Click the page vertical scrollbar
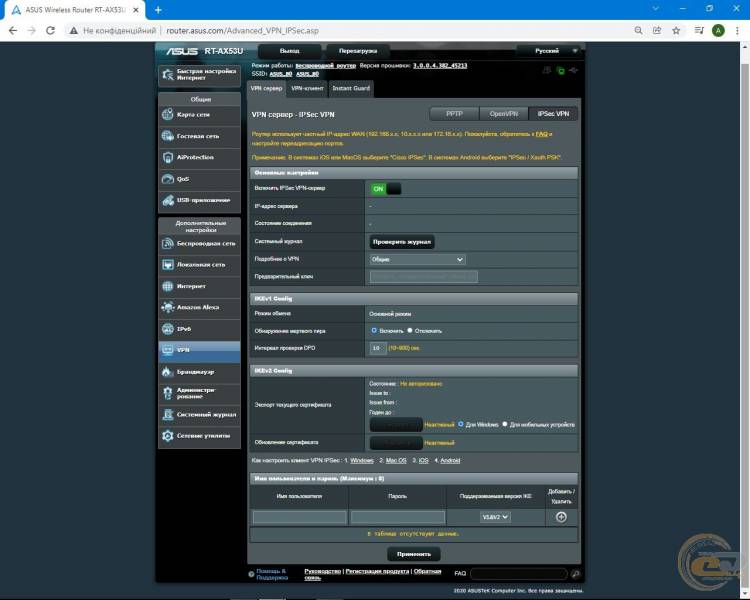The width and height of the screenshot is (750, 600). coord(745,321)
